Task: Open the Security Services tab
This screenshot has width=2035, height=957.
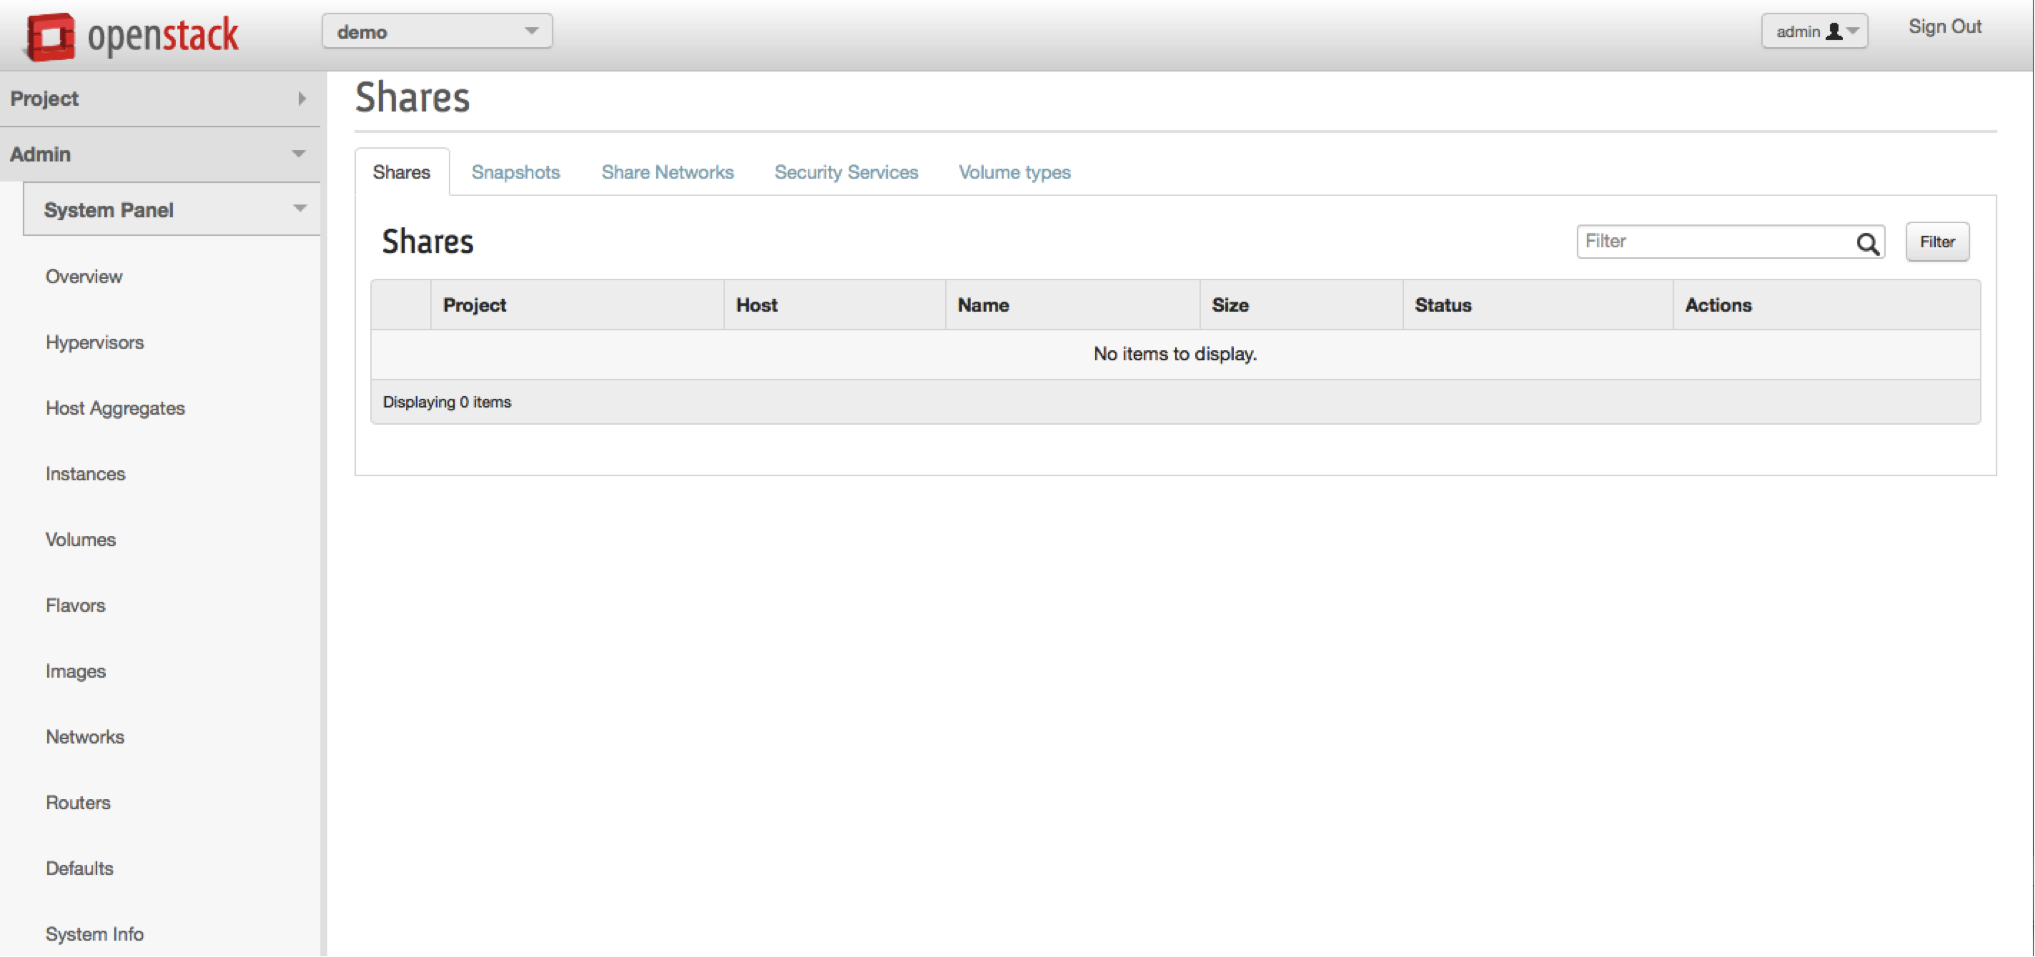Action: (846, 172)
